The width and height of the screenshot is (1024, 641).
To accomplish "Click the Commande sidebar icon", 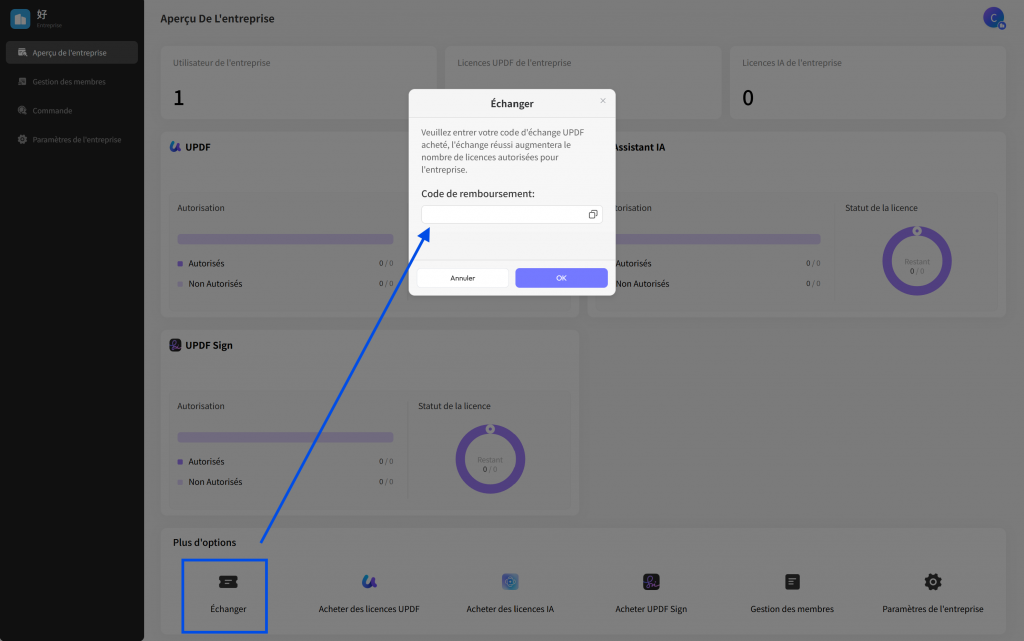I will tap(22, 110).
